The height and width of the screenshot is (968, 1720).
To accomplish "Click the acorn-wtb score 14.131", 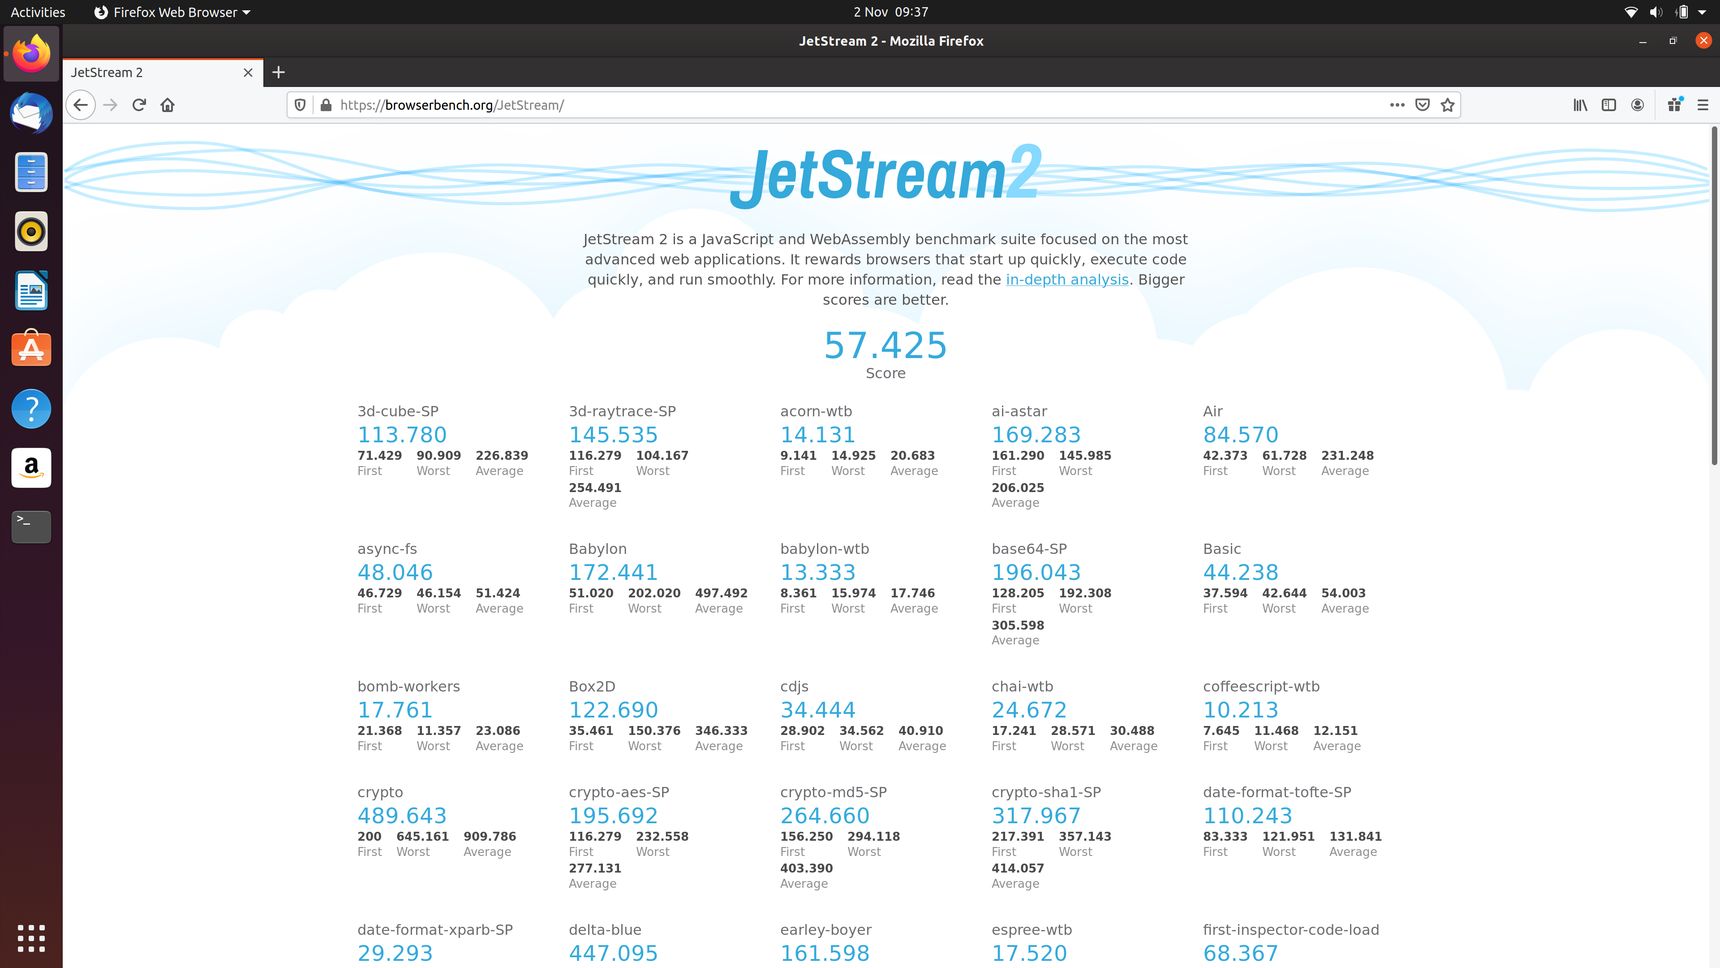I will pos(818,435).
